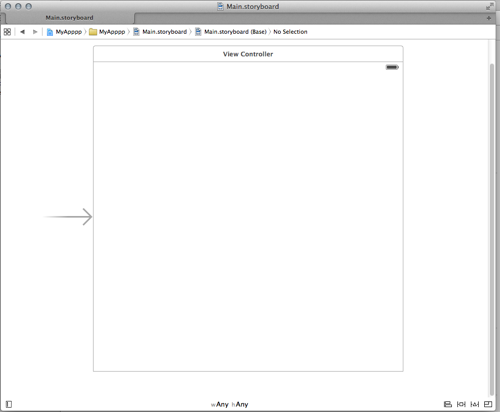Screen dimensions: 500x412
Task: Open the related items grid menu
Action: 7,32
